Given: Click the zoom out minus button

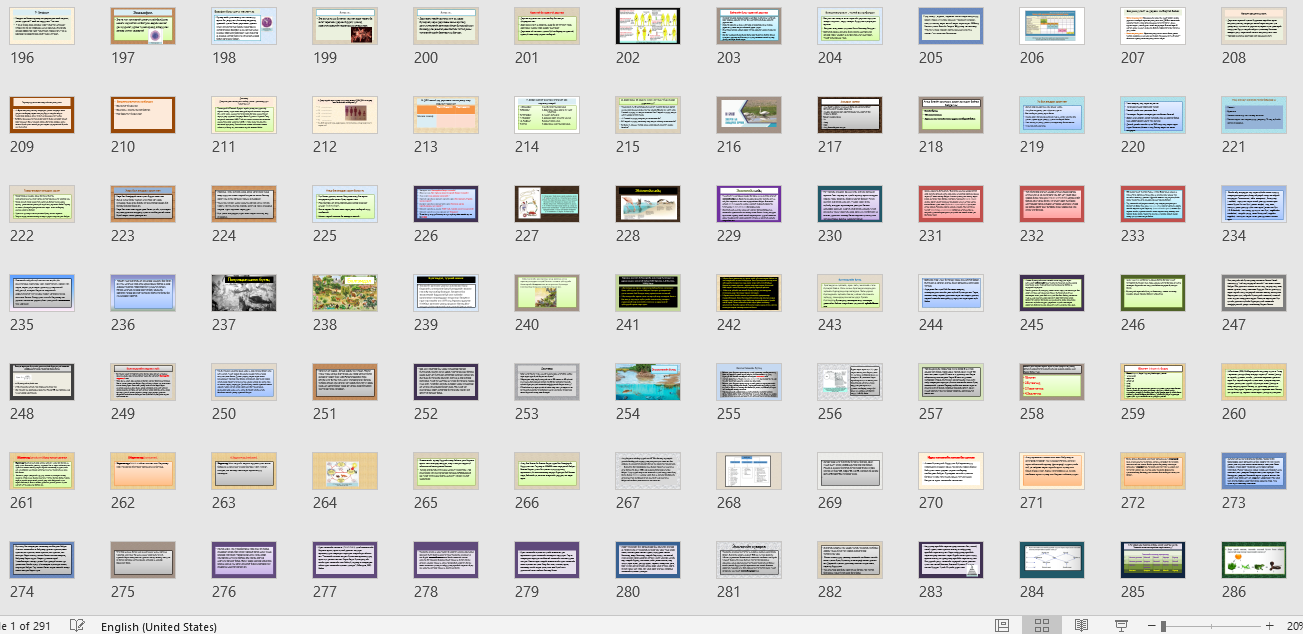Looking at the screenshot, I should [x=1152, y=626].
